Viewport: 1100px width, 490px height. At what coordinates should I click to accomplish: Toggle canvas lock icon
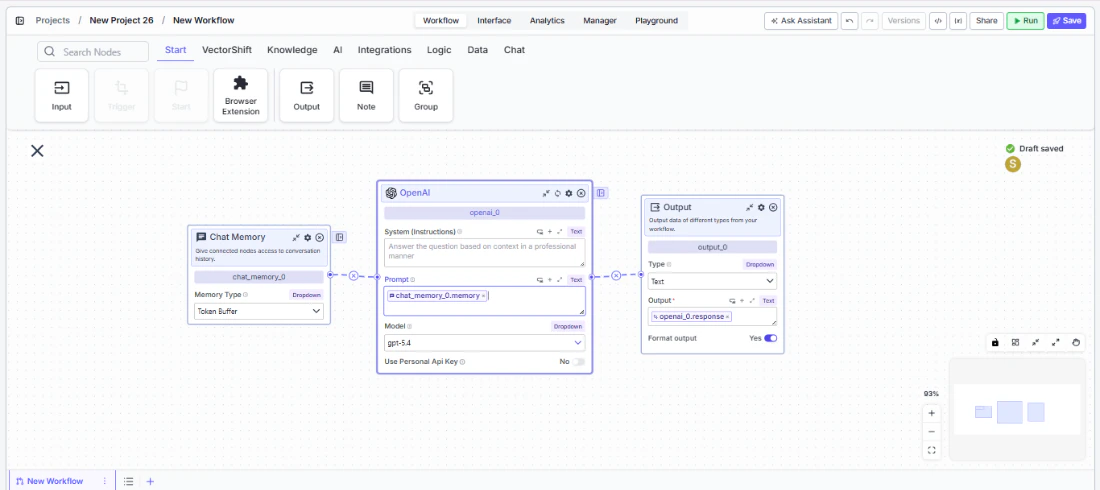(x=995, y=343)
